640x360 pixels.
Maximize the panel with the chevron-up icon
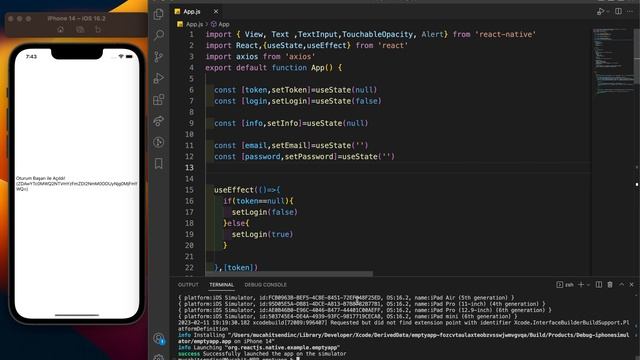(x=621, y=284)
